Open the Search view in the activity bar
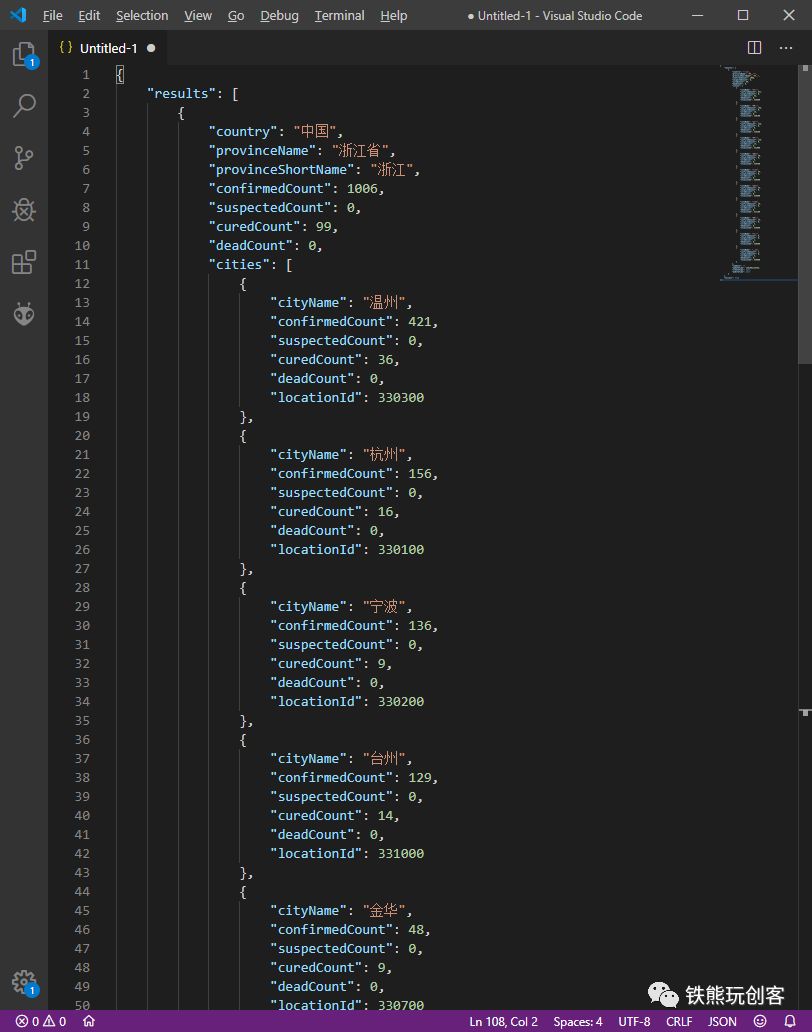The height and width of the screenshot is (1032, 812). coord(24,105)
